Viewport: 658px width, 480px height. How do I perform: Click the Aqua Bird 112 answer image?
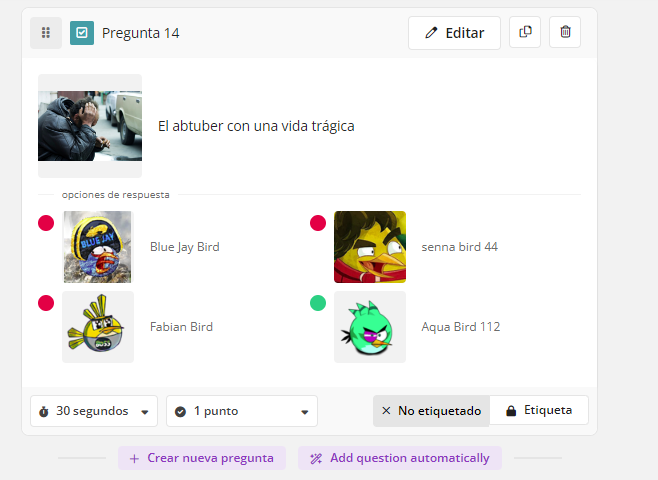370,327
